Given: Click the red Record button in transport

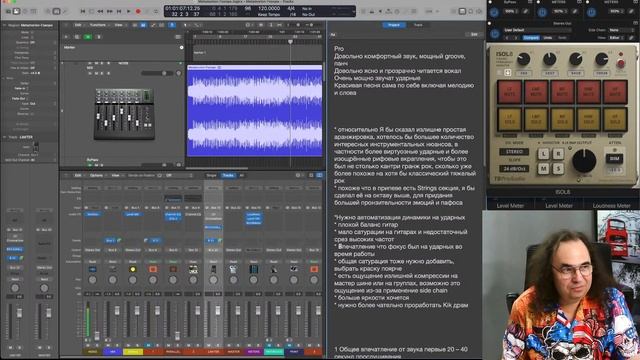Looking at the screenshot, I should click(x=138, y=11).
